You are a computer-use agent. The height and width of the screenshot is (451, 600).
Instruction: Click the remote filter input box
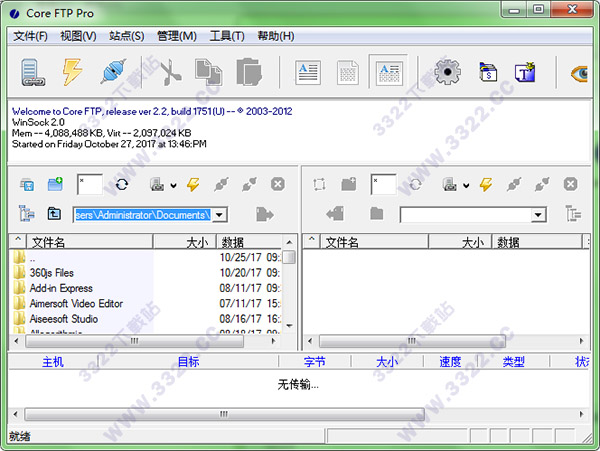coord(383,185)
